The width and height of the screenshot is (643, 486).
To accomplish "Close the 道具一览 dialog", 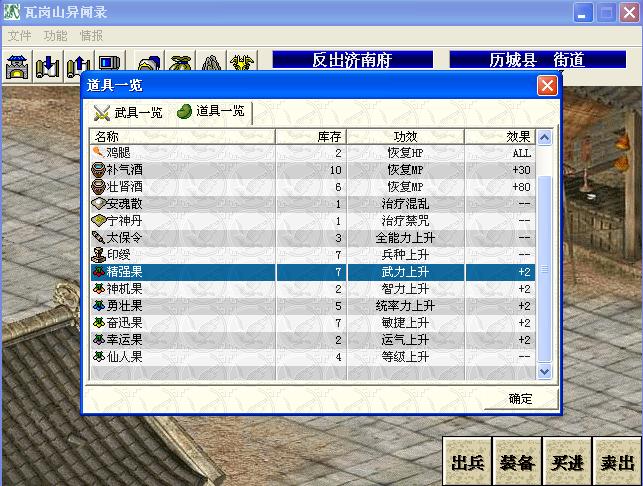I will [x=547, y=86].
